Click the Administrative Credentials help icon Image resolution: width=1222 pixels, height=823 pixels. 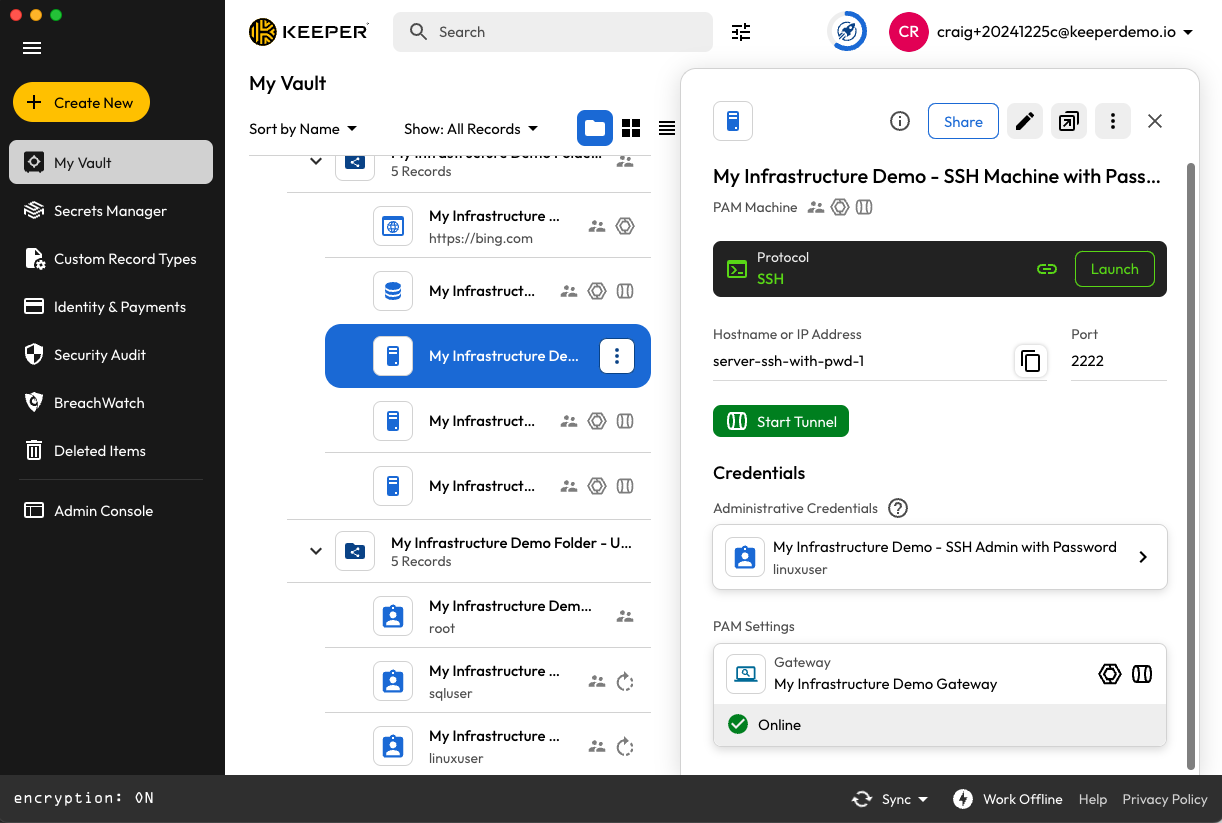coord(898,508)
